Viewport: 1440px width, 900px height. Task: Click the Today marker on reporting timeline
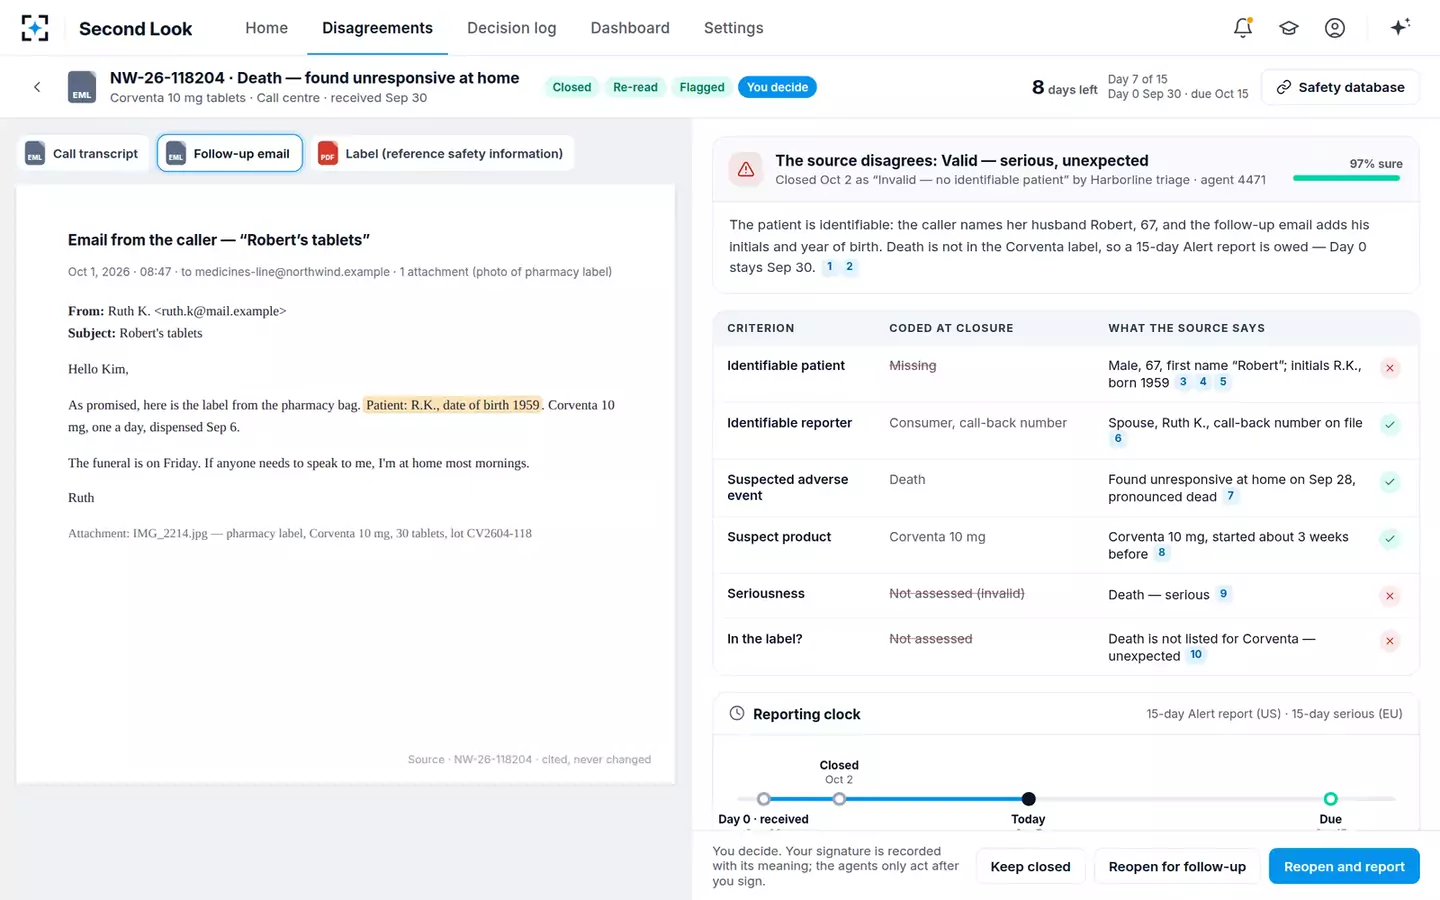point(1028,798)
